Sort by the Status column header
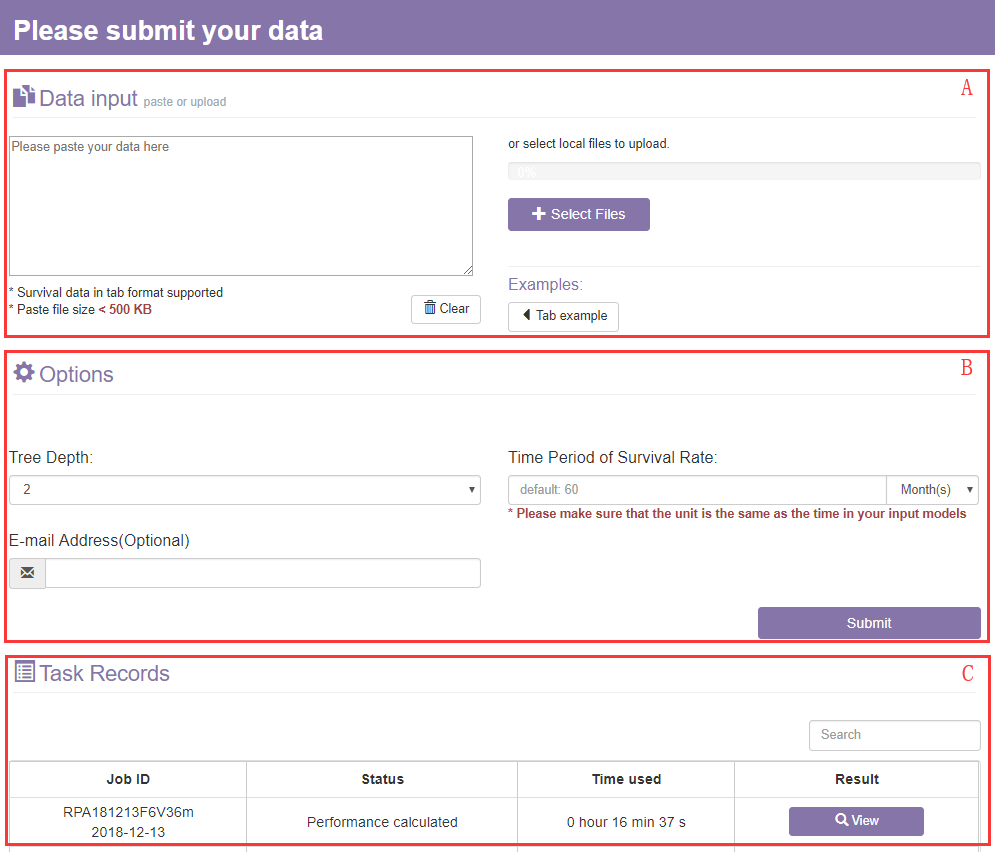The height and width of the screenshot is (852, 995). tap(382, 779)
